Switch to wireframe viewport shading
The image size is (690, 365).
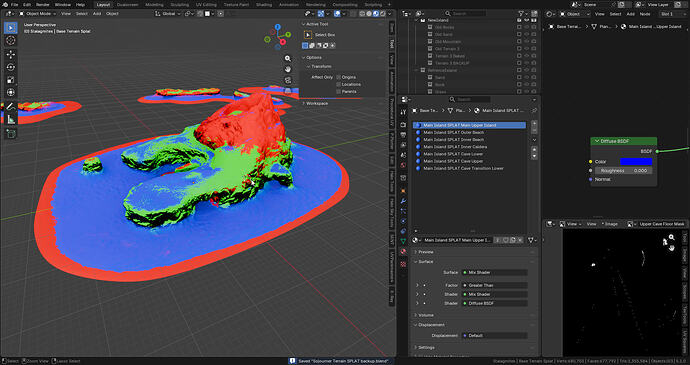362,14
